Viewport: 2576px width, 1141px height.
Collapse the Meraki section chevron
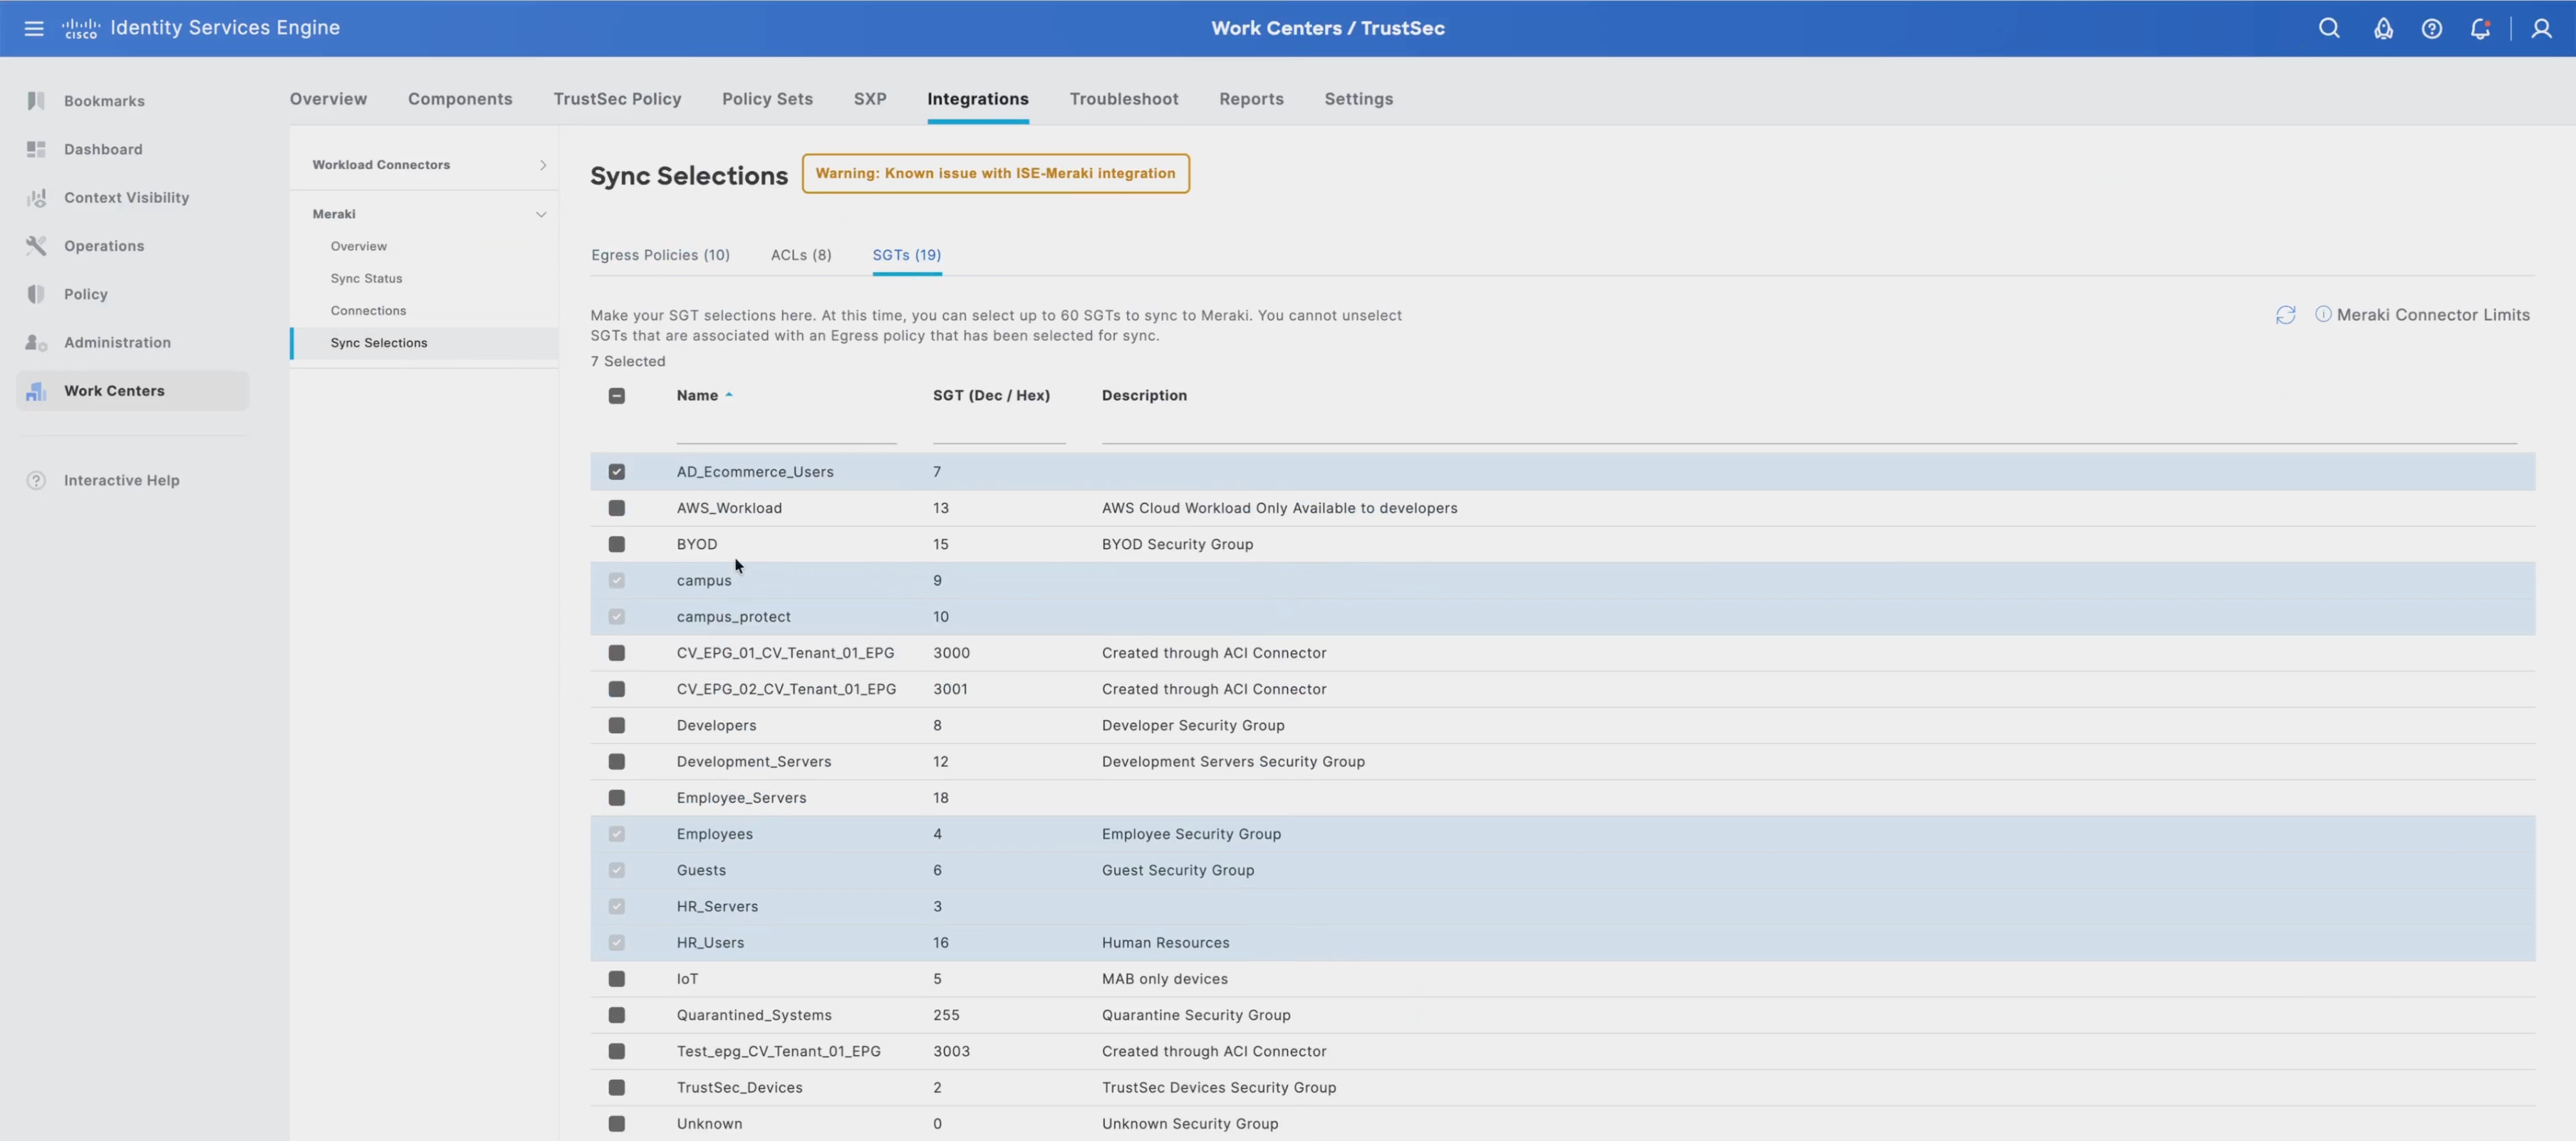541,214
